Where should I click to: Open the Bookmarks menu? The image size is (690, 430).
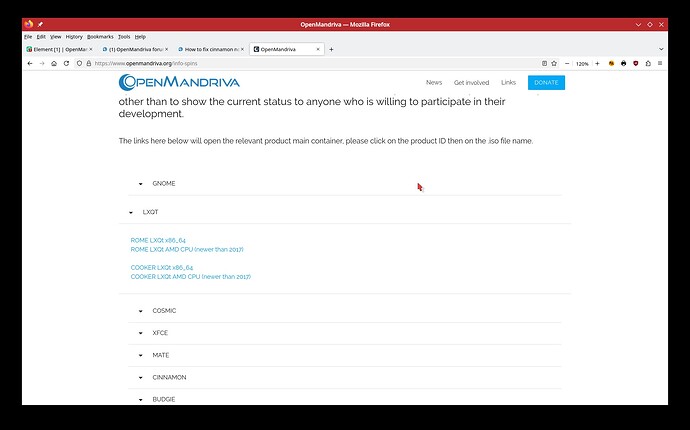pyautogui.click(x=100, y=37)
